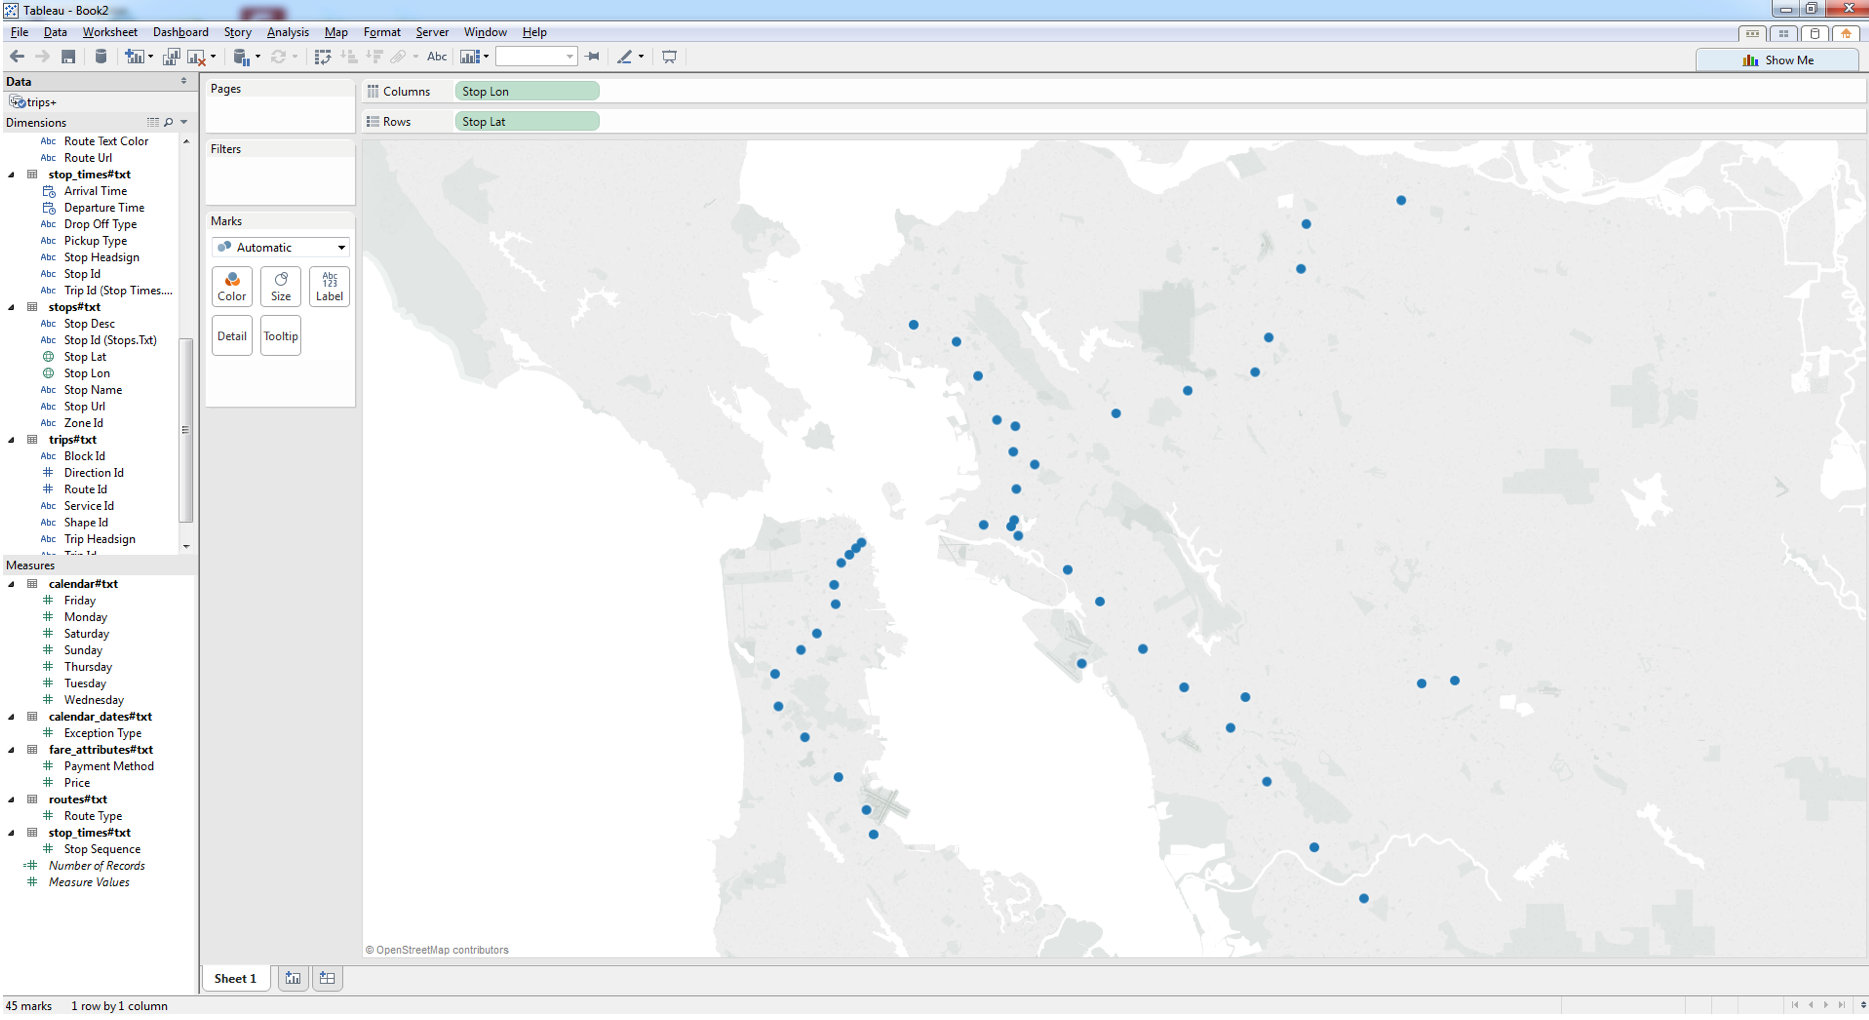Collapse the calendar#txt folder
The height and width of the screenshot is (1020, 1869).
[12, 584]
